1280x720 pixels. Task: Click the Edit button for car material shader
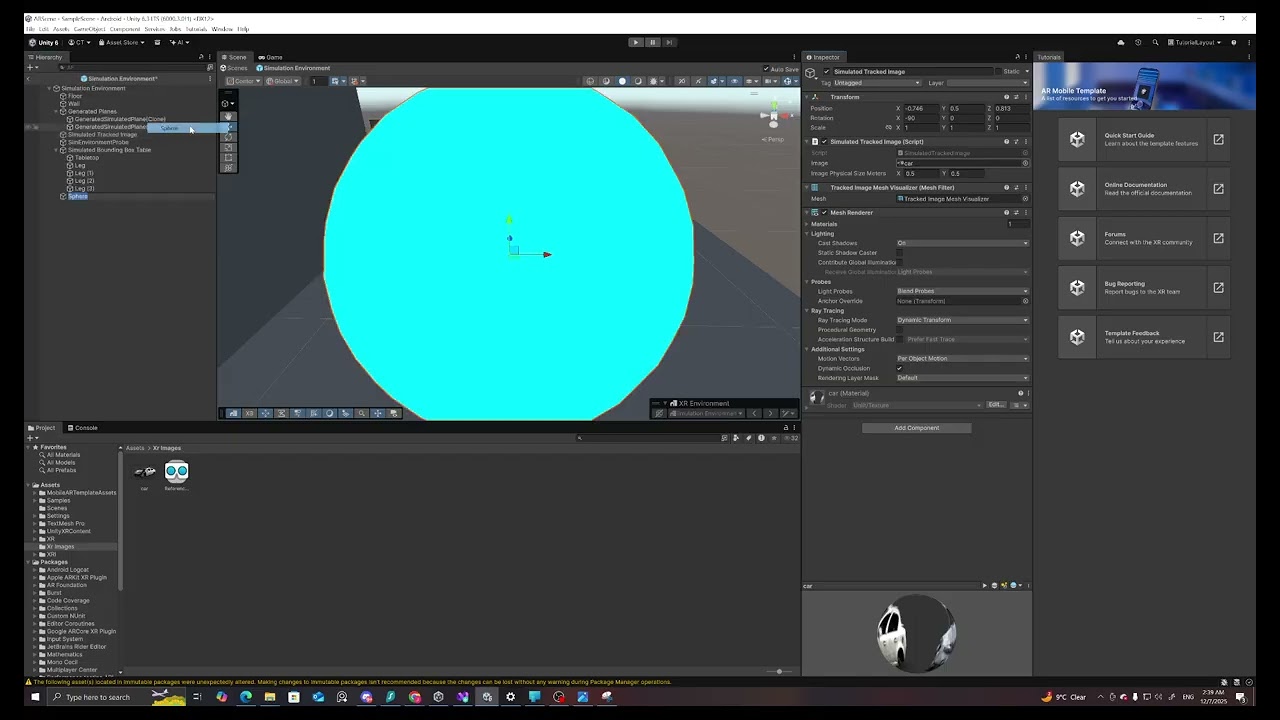(x=995, y=405)
